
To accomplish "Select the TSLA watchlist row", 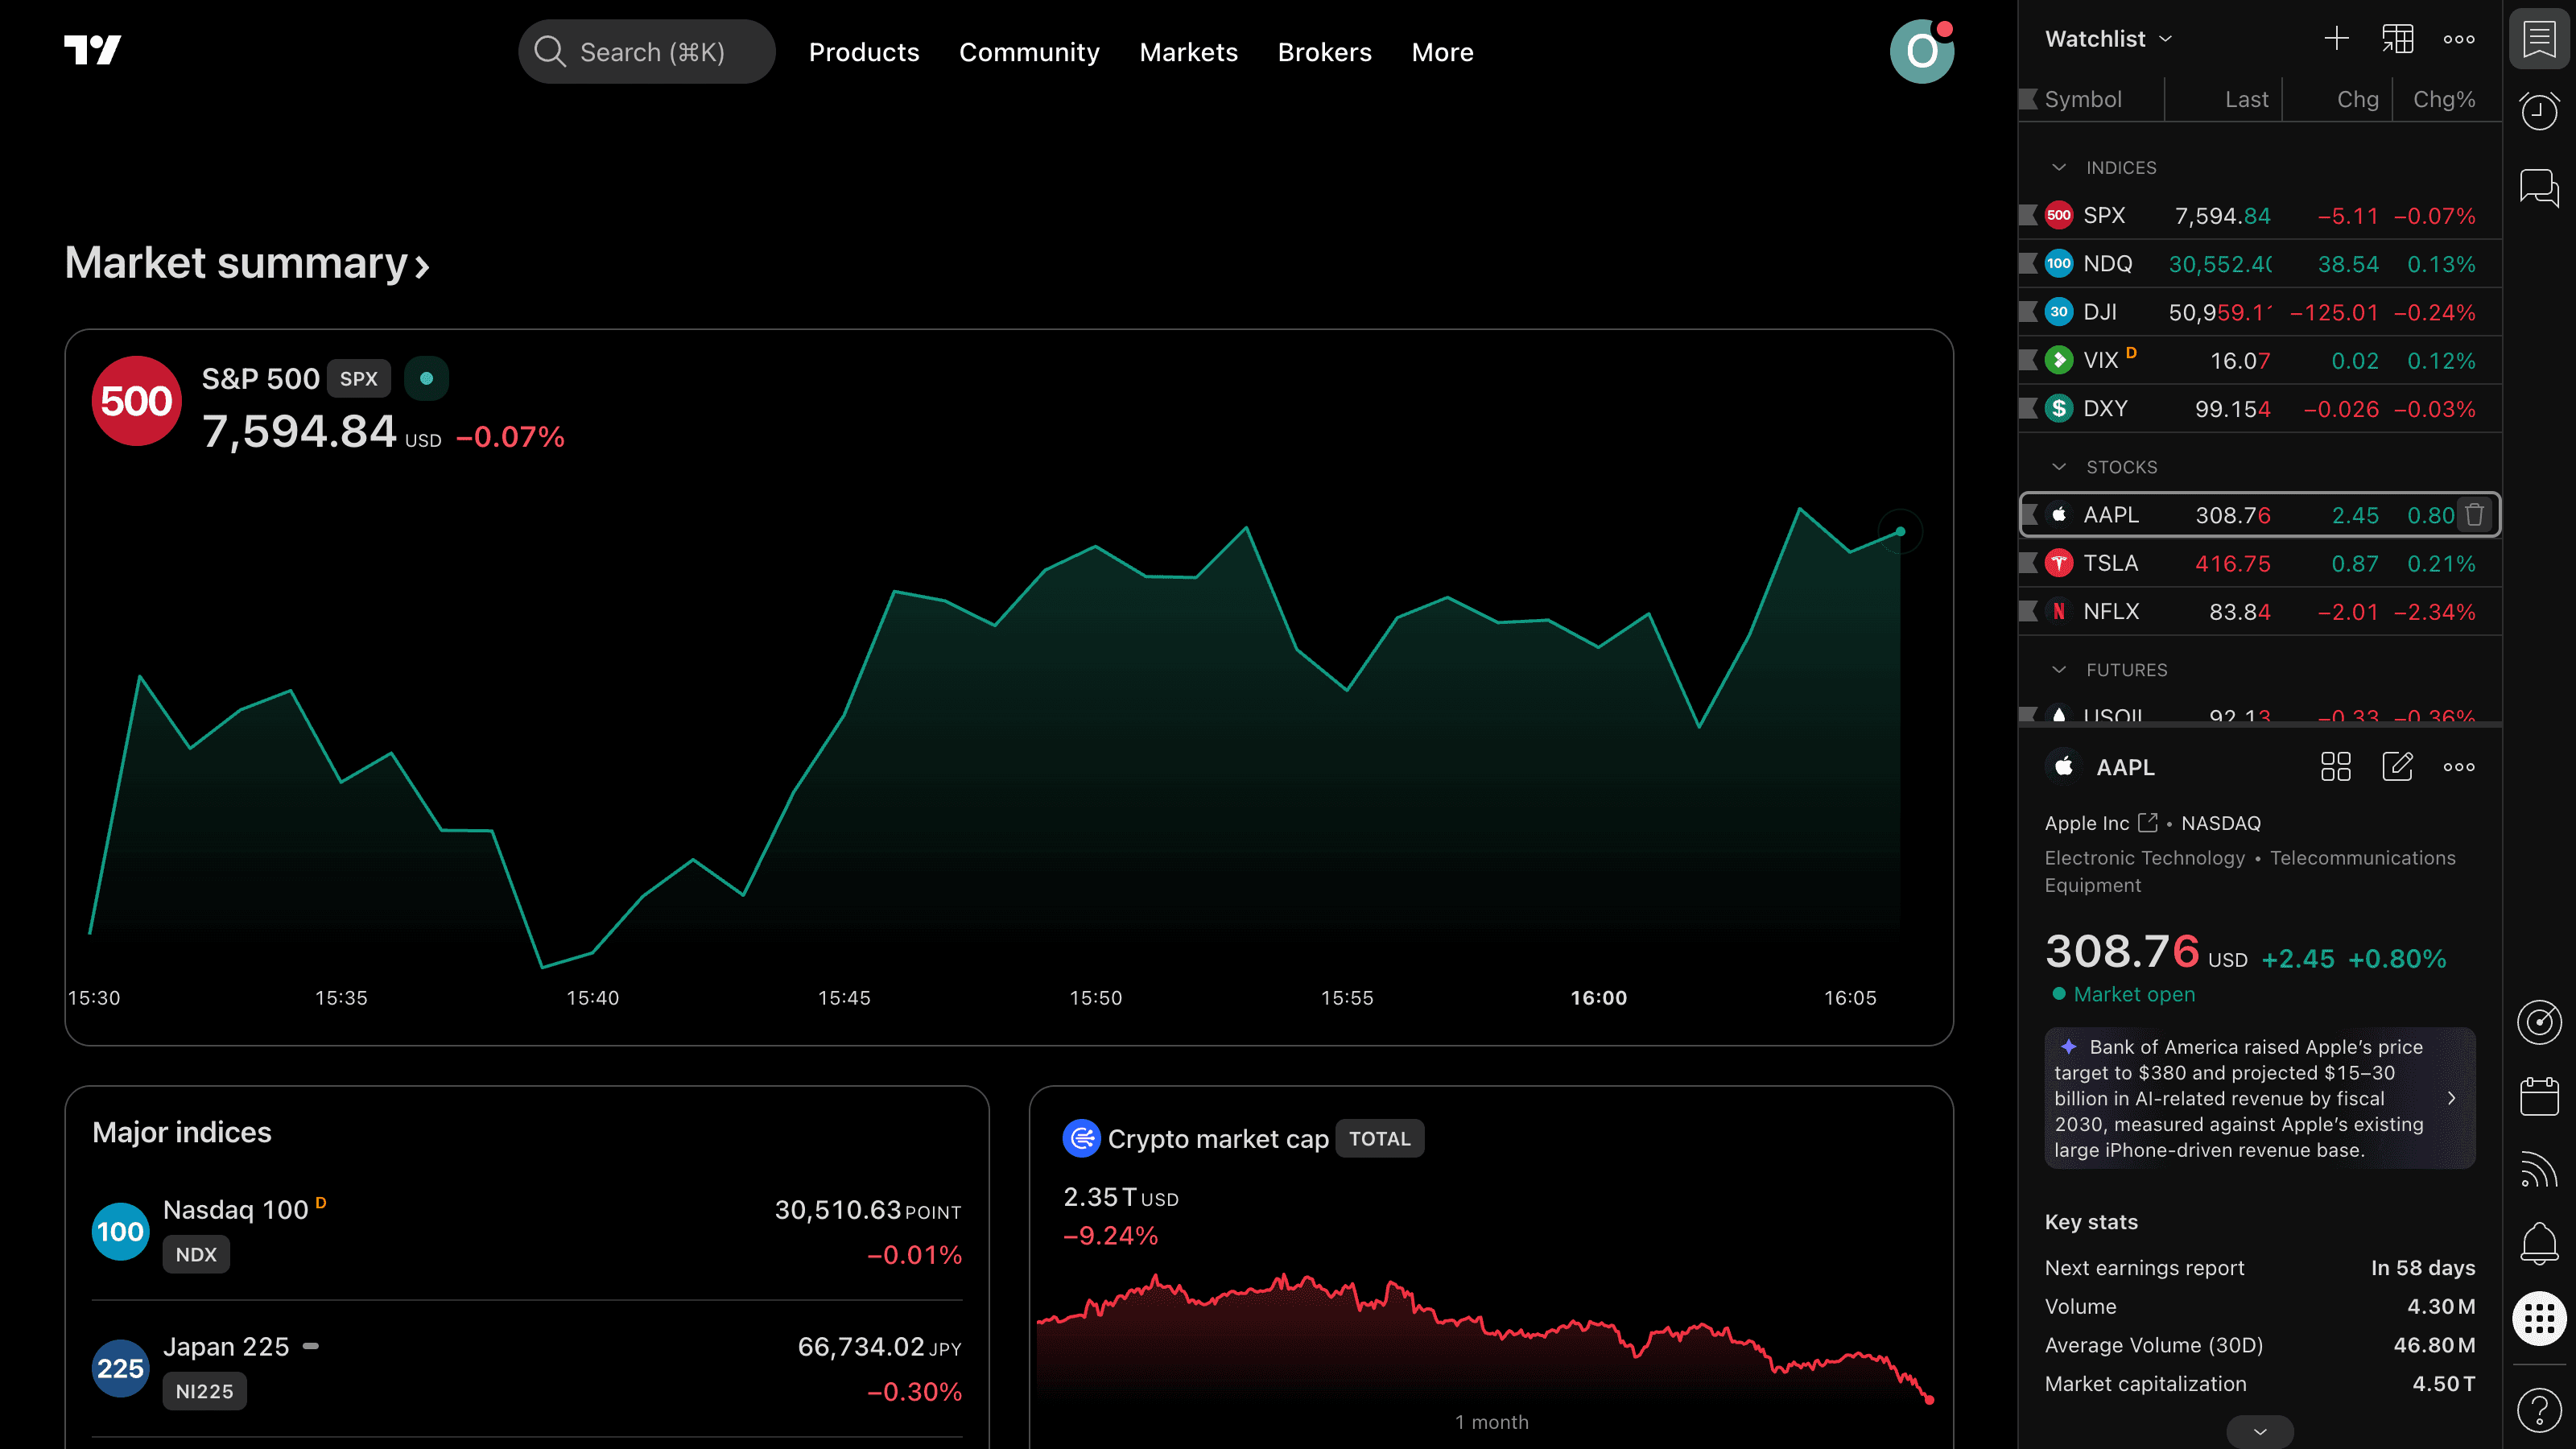I will pyautogui.click(x=2260, y=563).
